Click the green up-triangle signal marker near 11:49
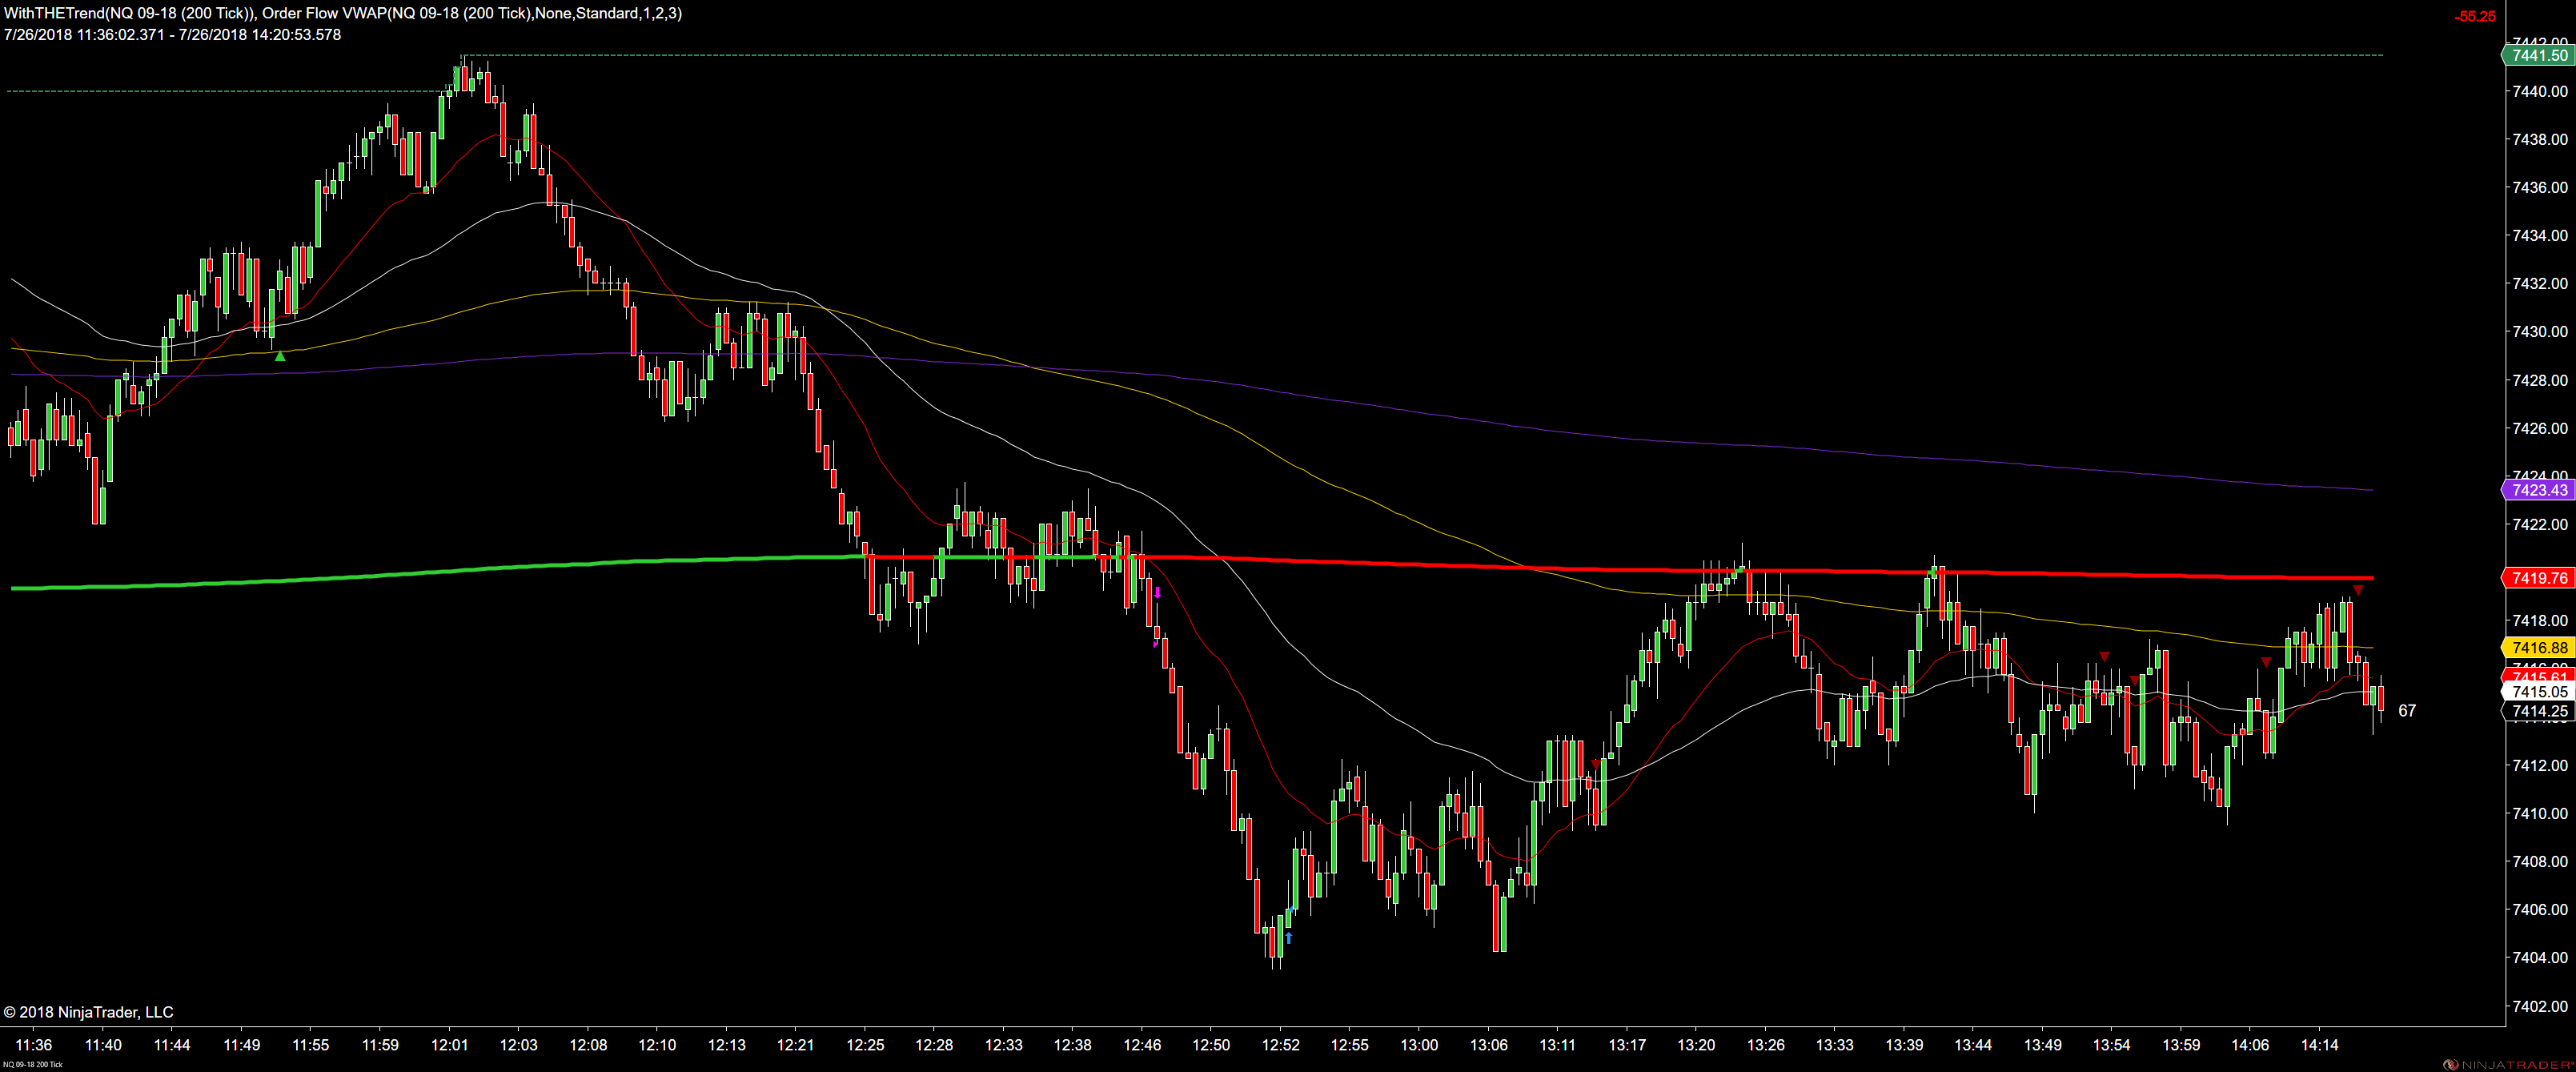 pos(280,356)
